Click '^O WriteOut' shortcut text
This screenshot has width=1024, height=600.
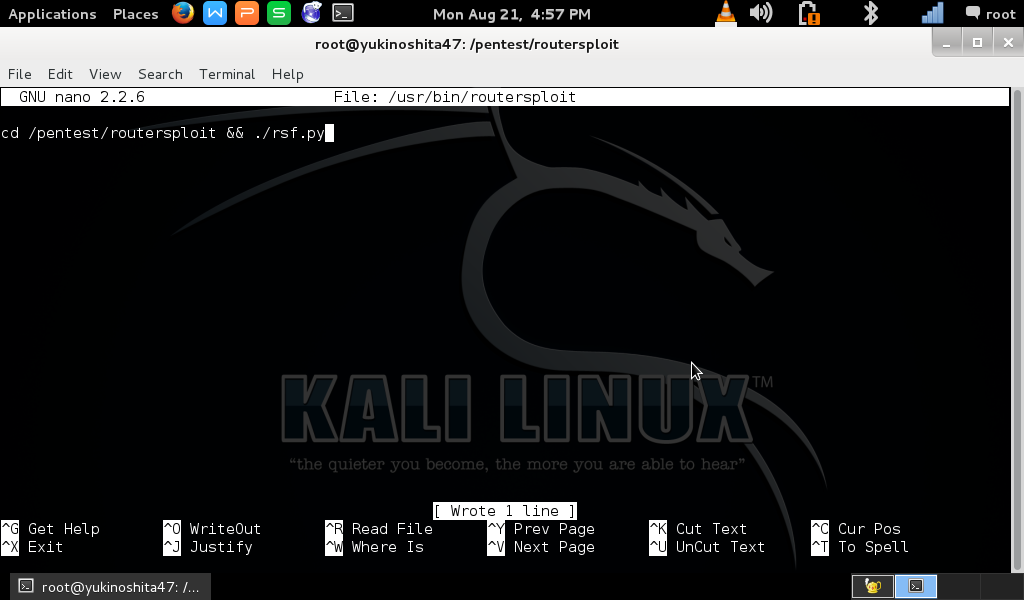(x=212, y=529)
